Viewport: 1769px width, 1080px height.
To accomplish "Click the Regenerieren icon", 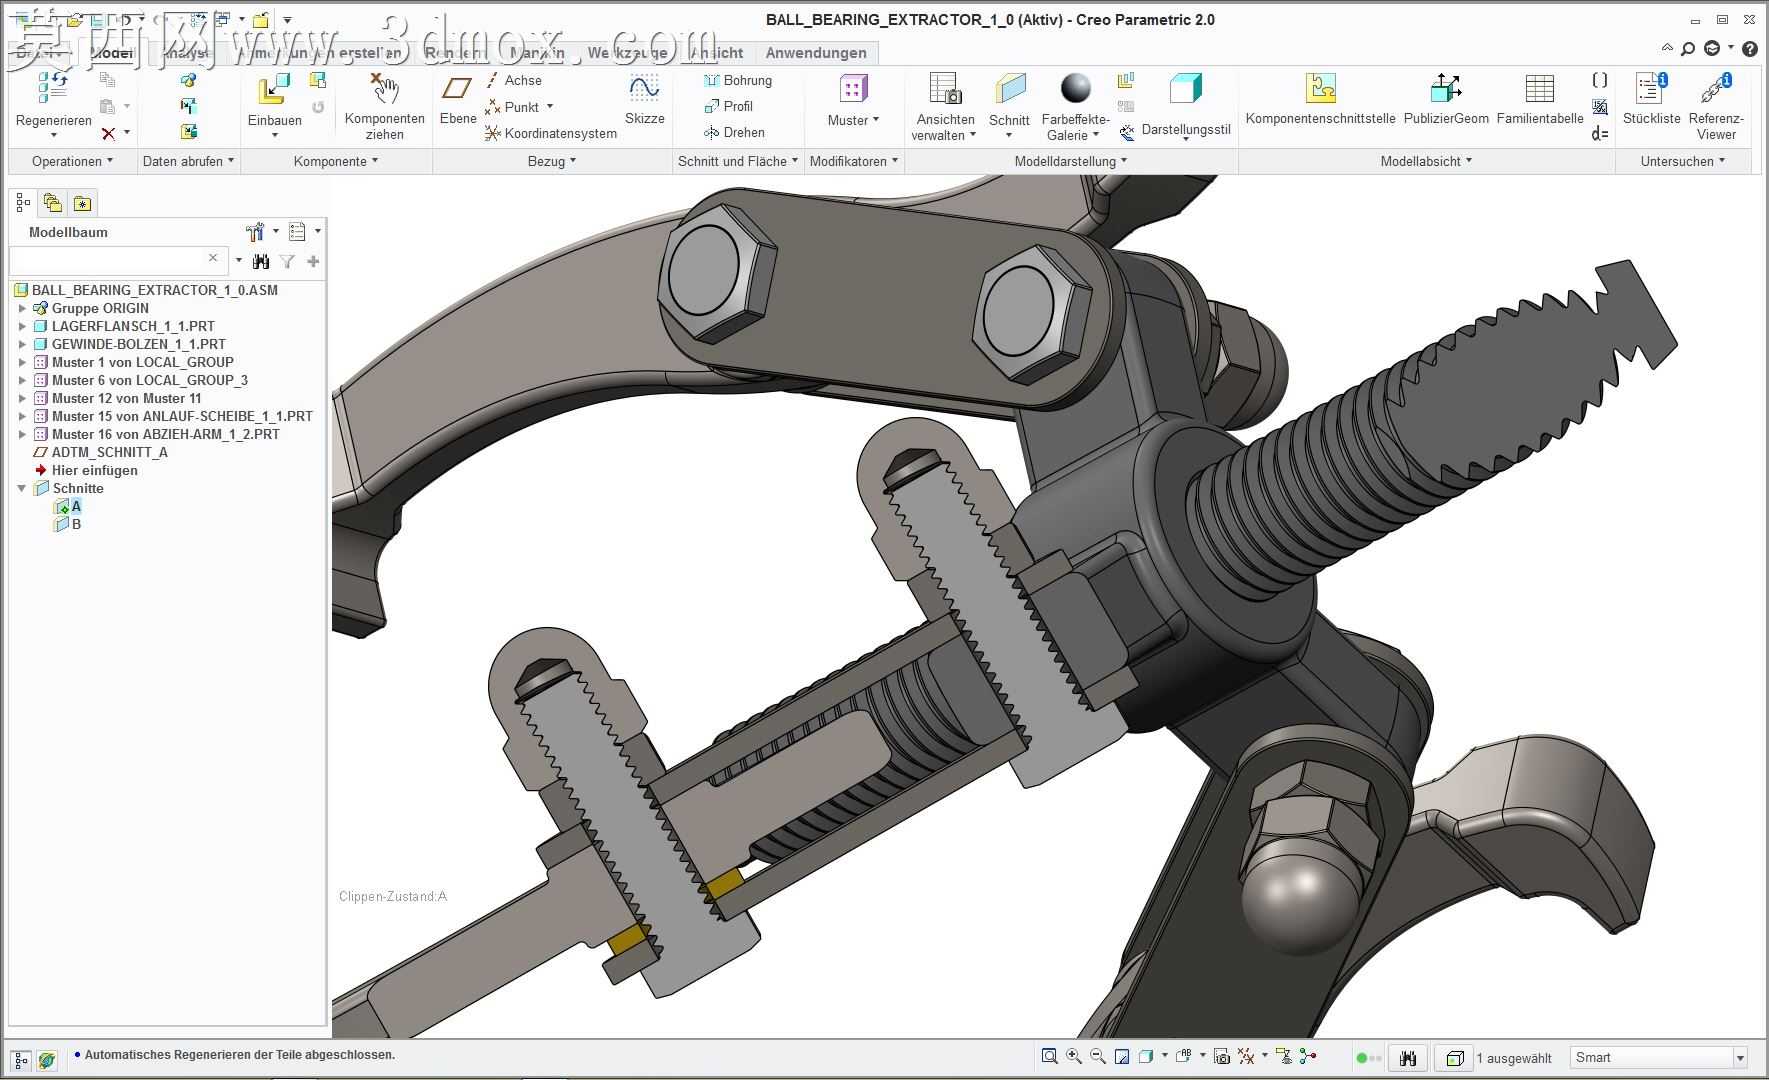I will [x=53, y=88].
